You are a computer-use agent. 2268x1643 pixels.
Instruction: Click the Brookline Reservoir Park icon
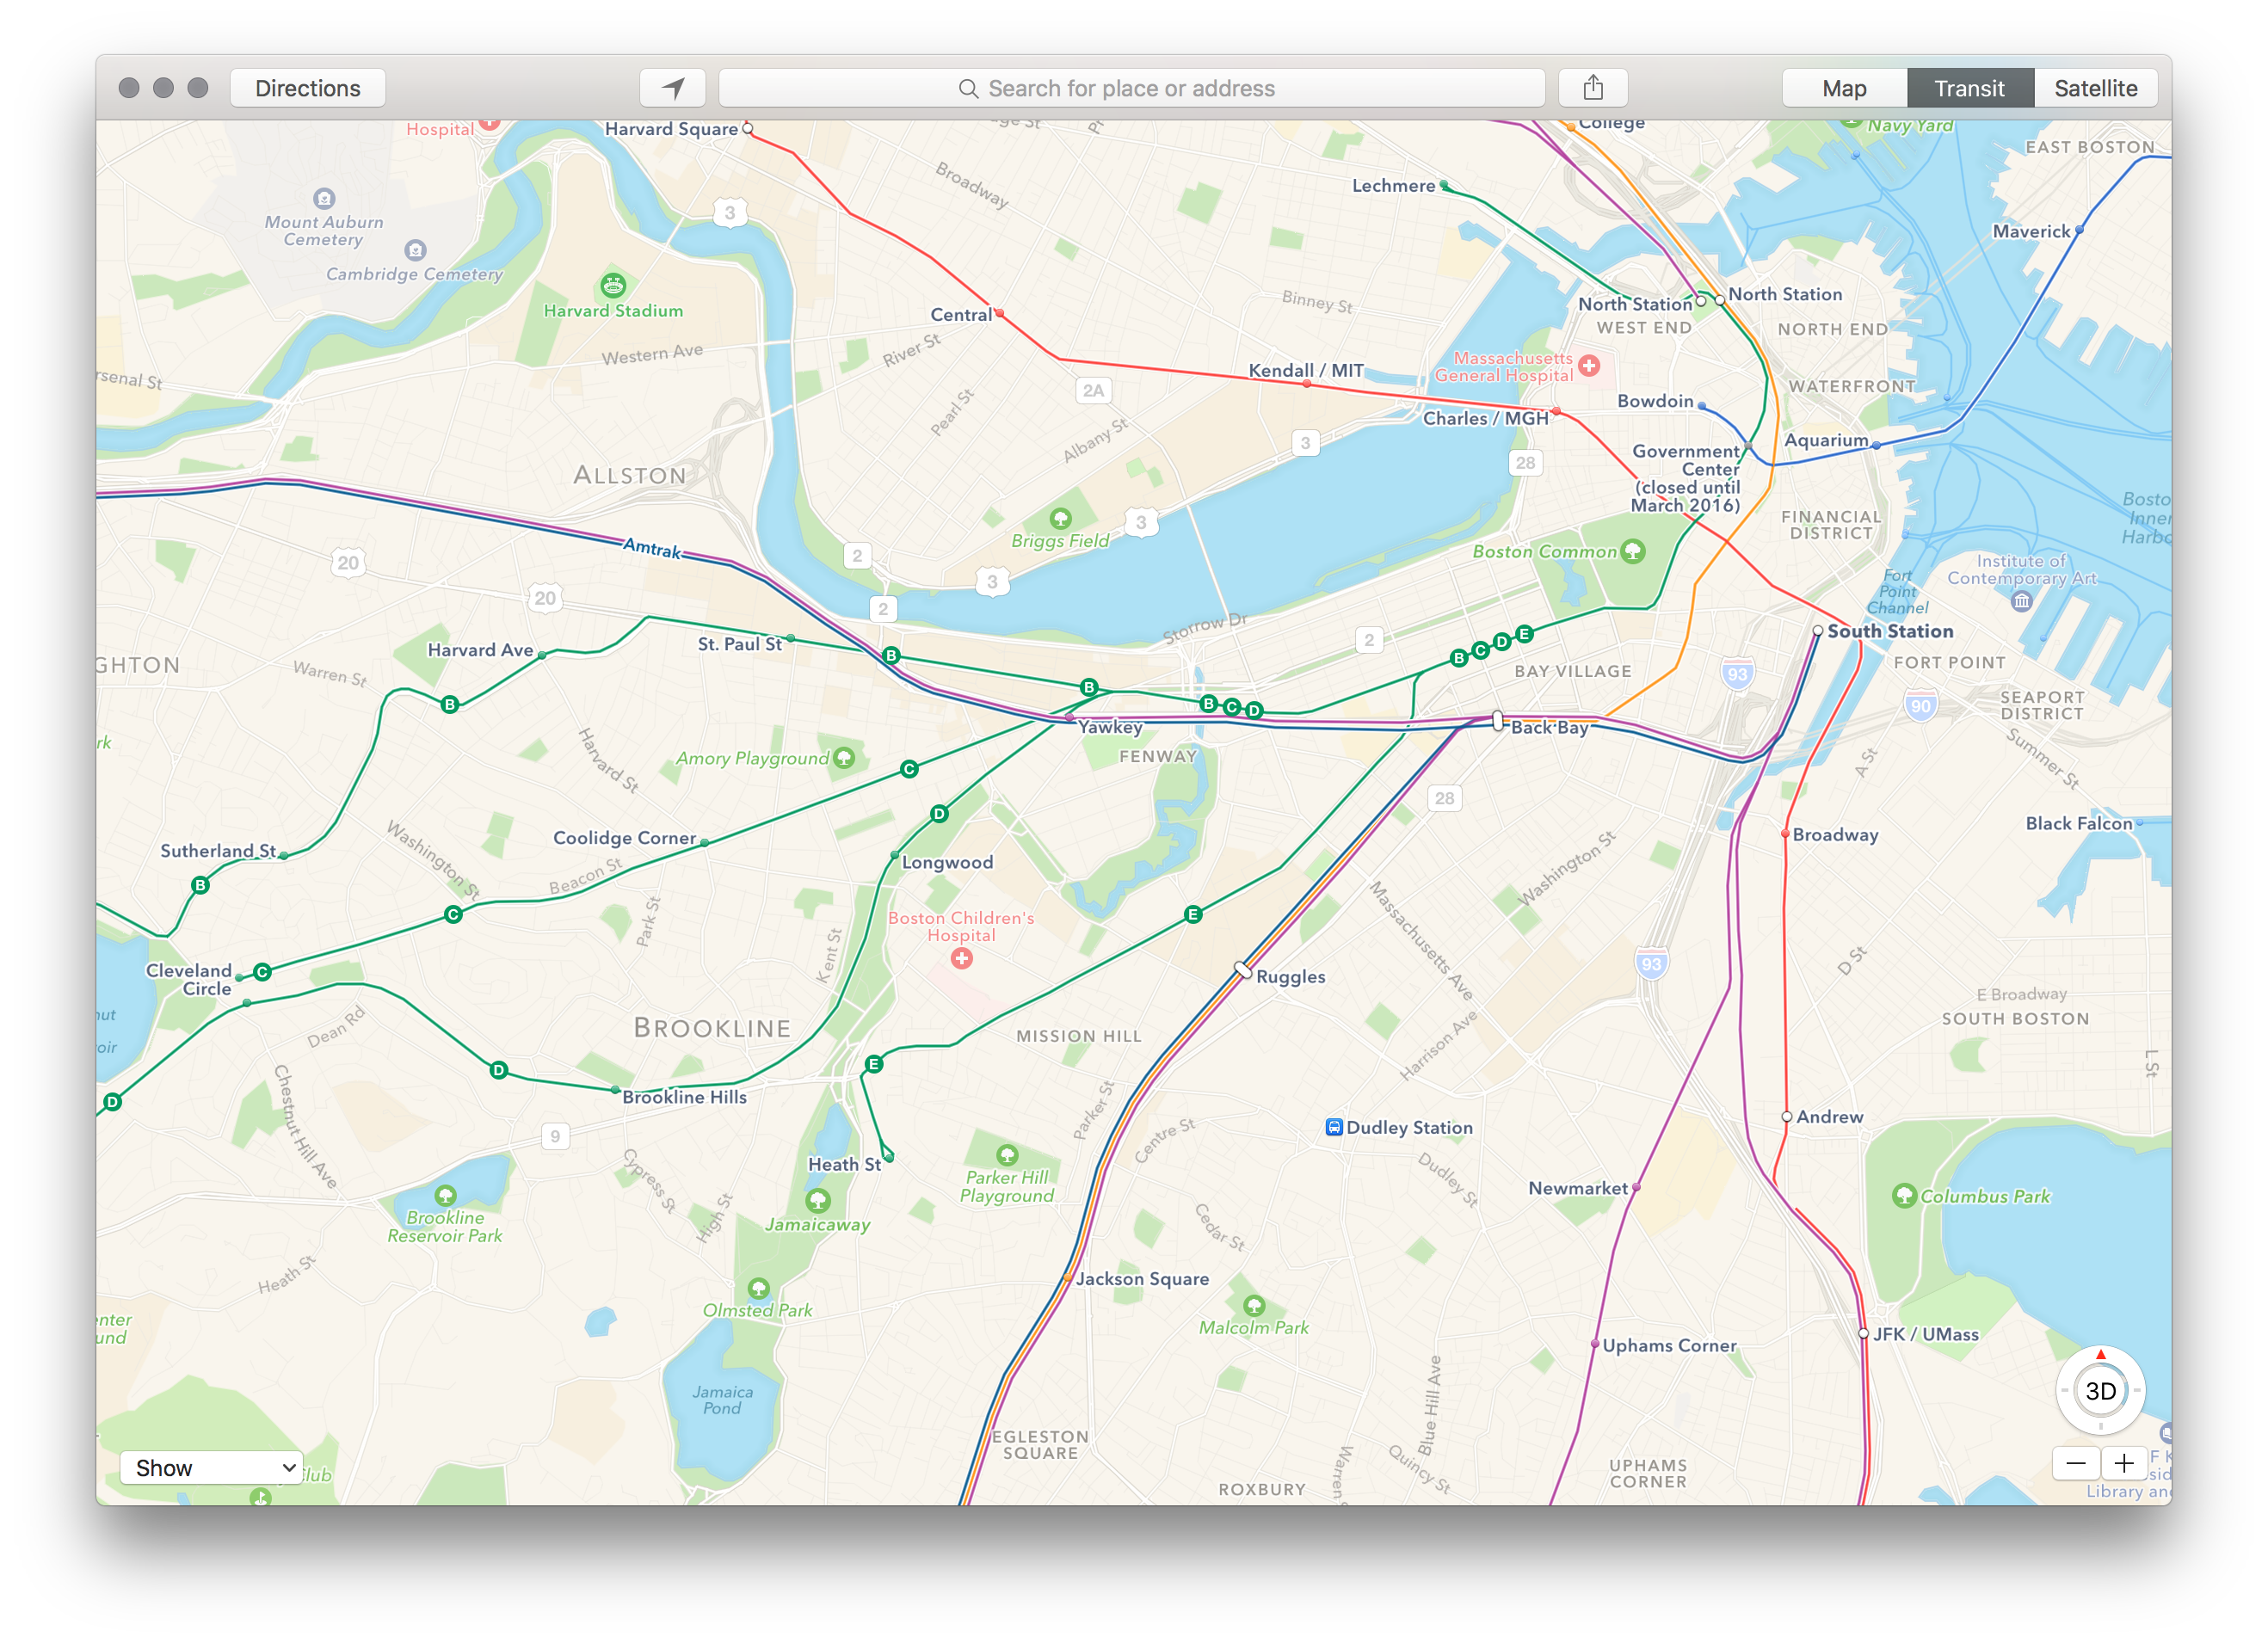tap(445, 1195)
